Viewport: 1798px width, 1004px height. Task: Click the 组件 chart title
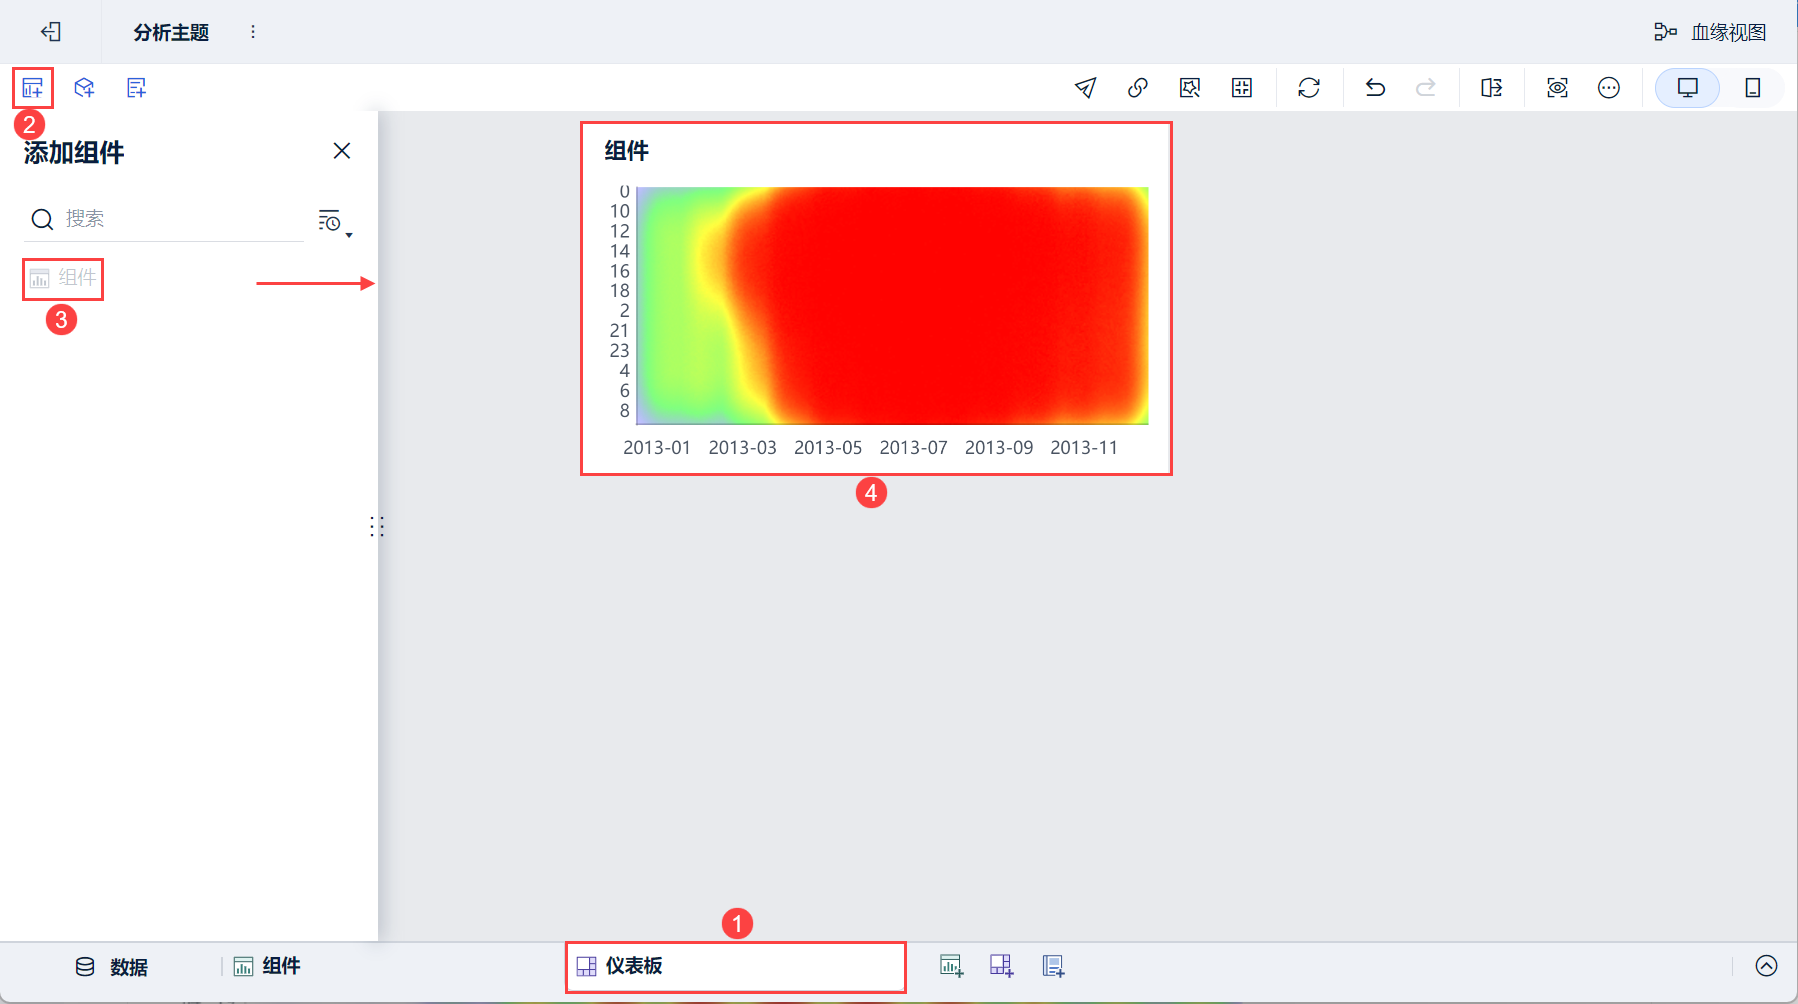[627, 151]
